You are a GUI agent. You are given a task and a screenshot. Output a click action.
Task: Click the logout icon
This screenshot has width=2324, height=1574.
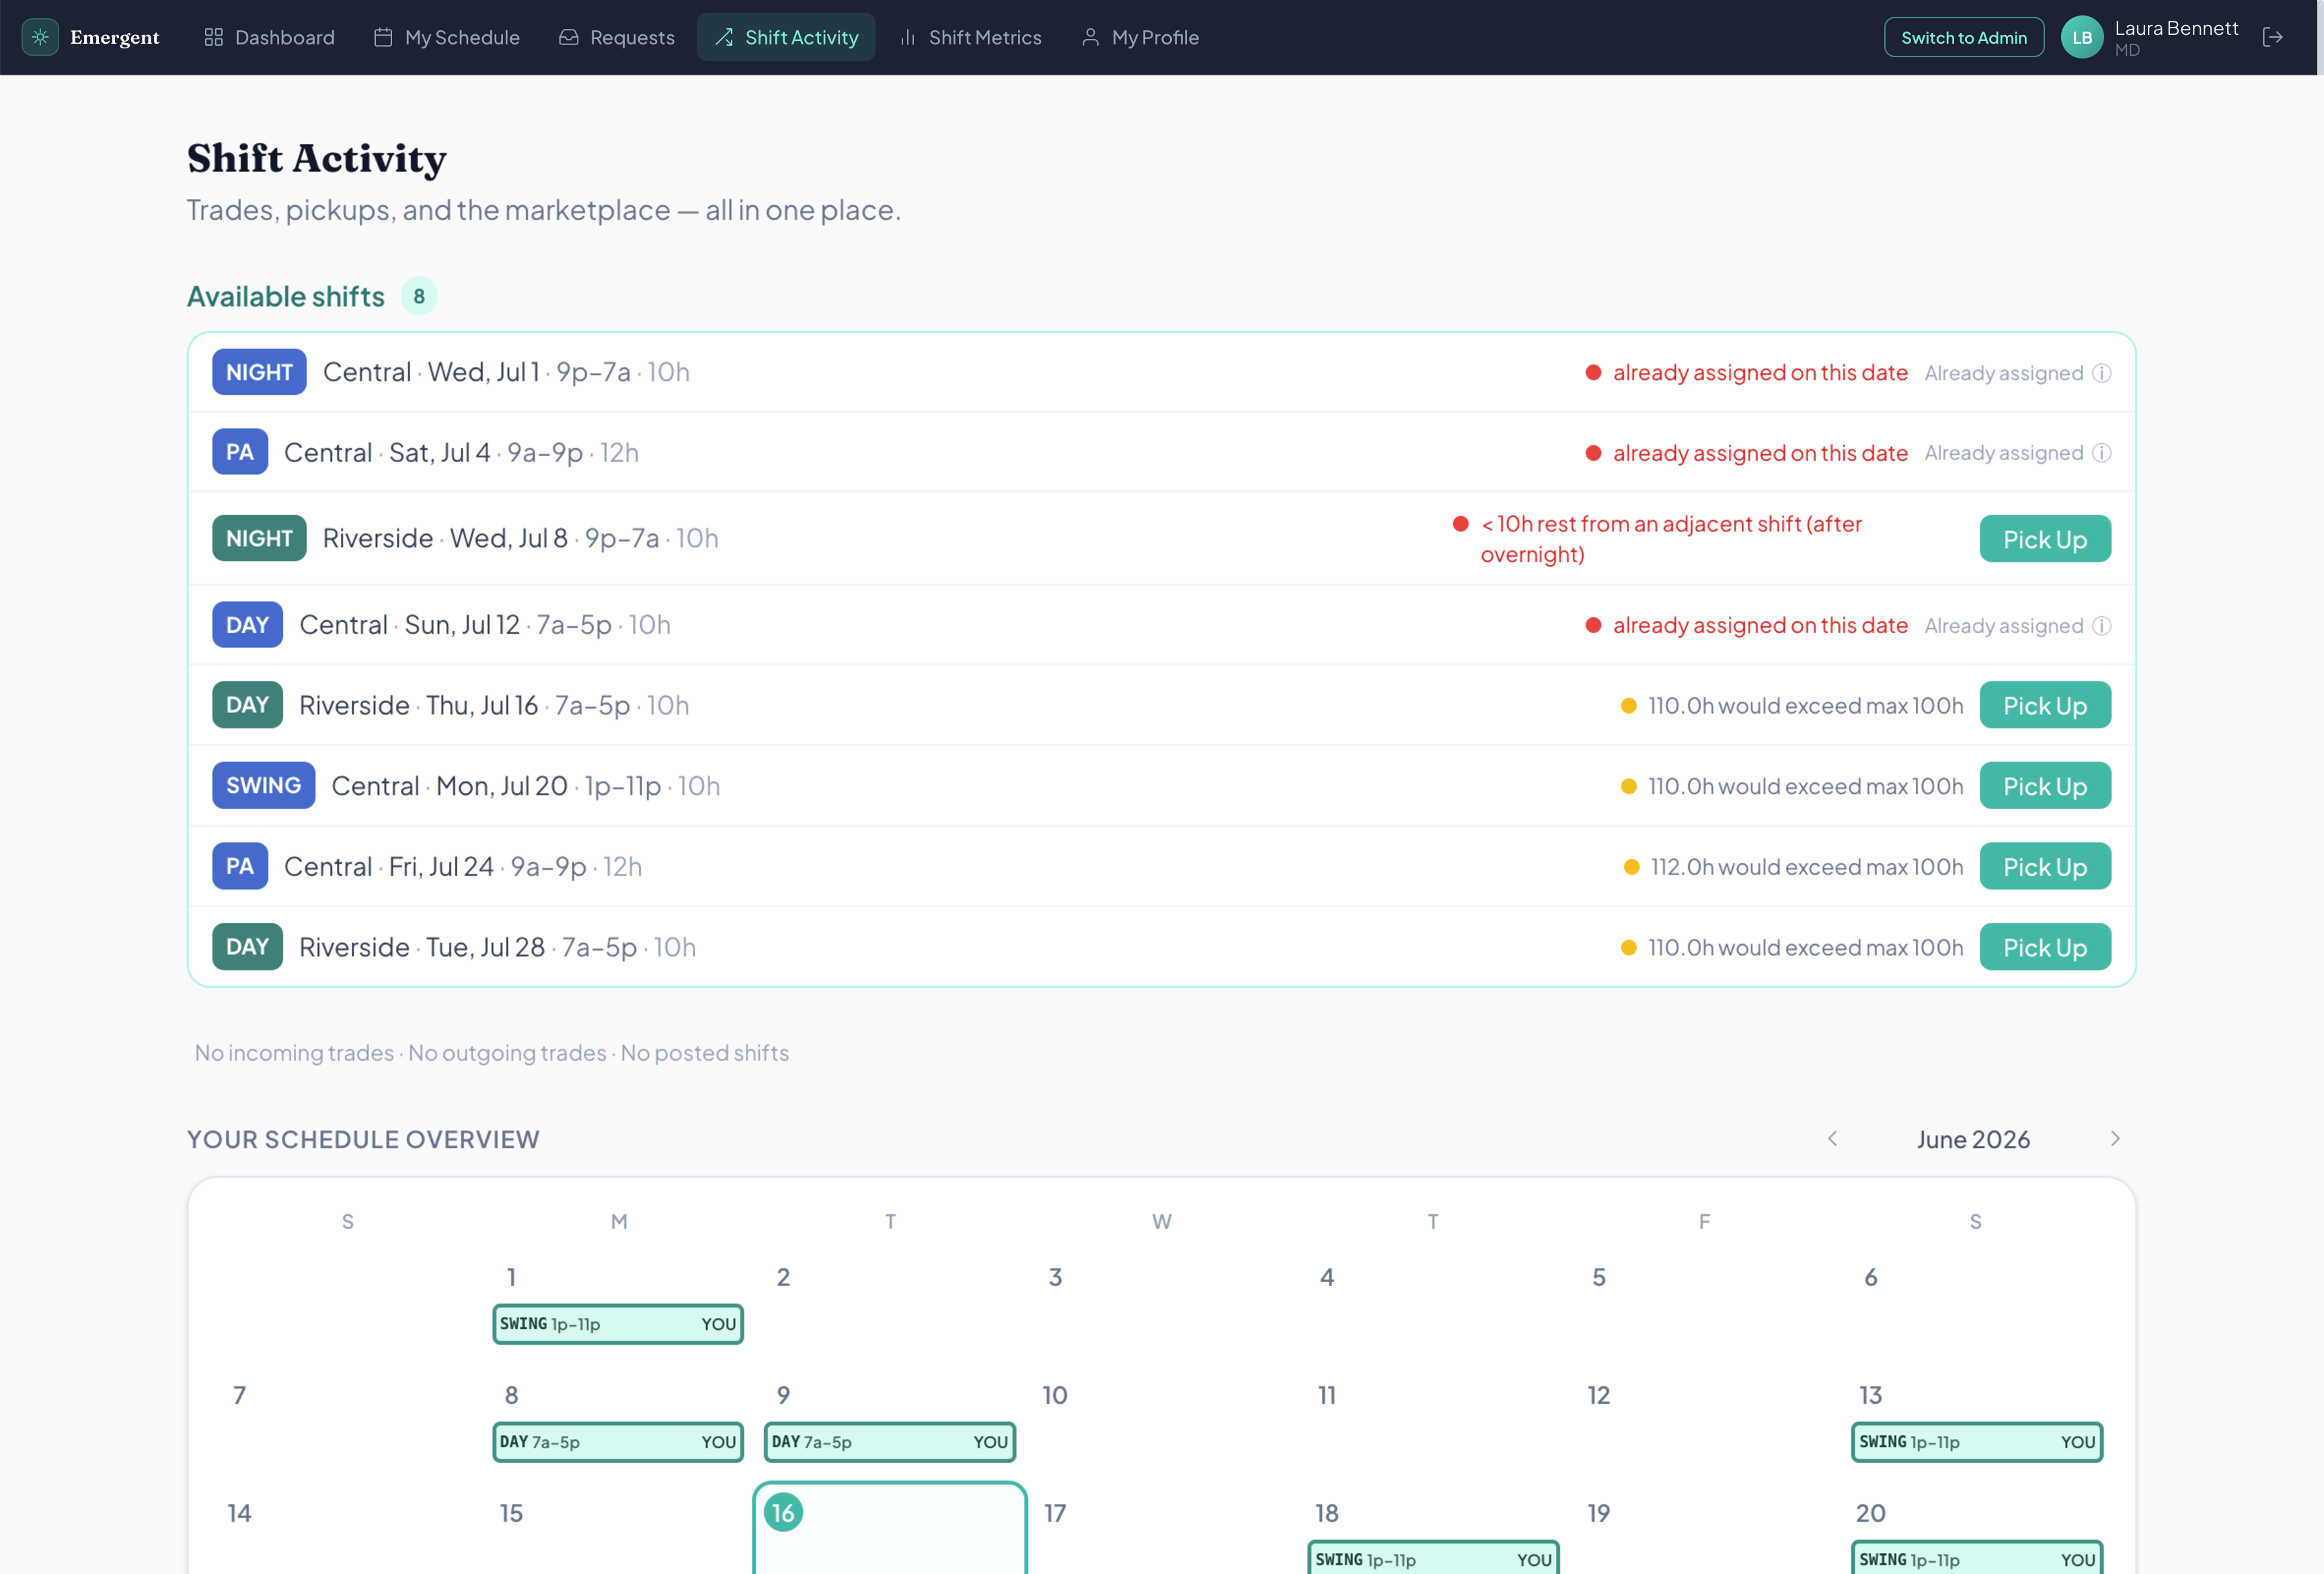2272,37
